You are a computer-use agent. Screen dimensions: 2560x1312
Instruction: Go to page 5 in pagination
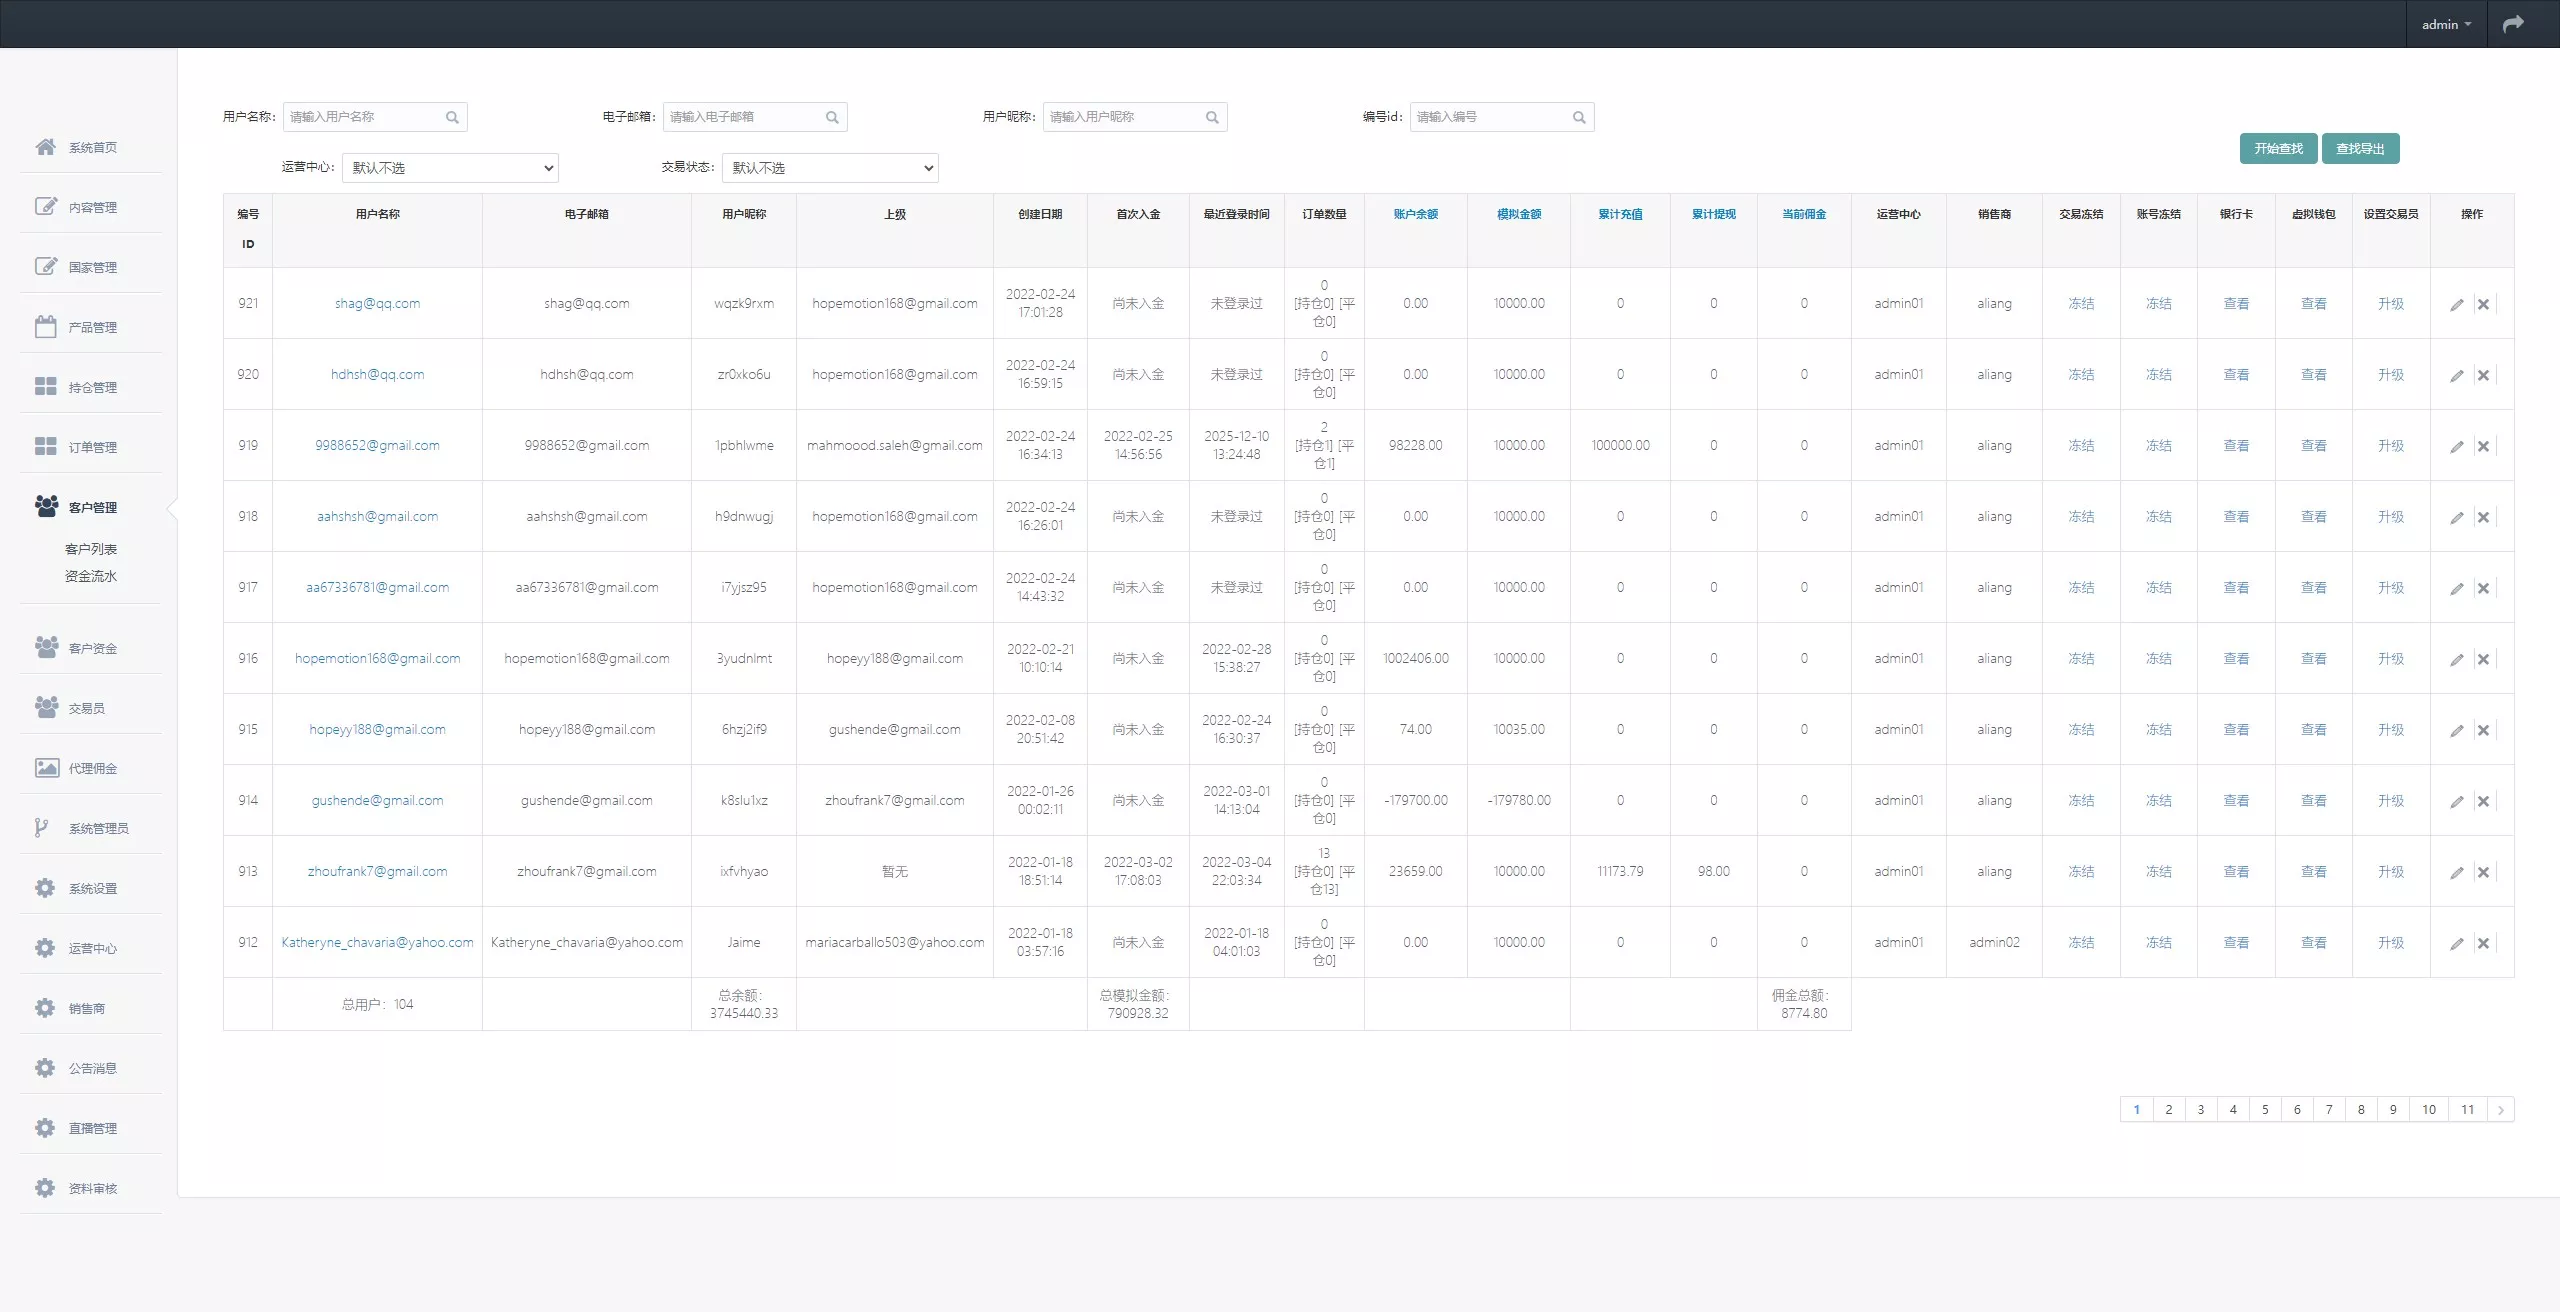[2265, 1110]
